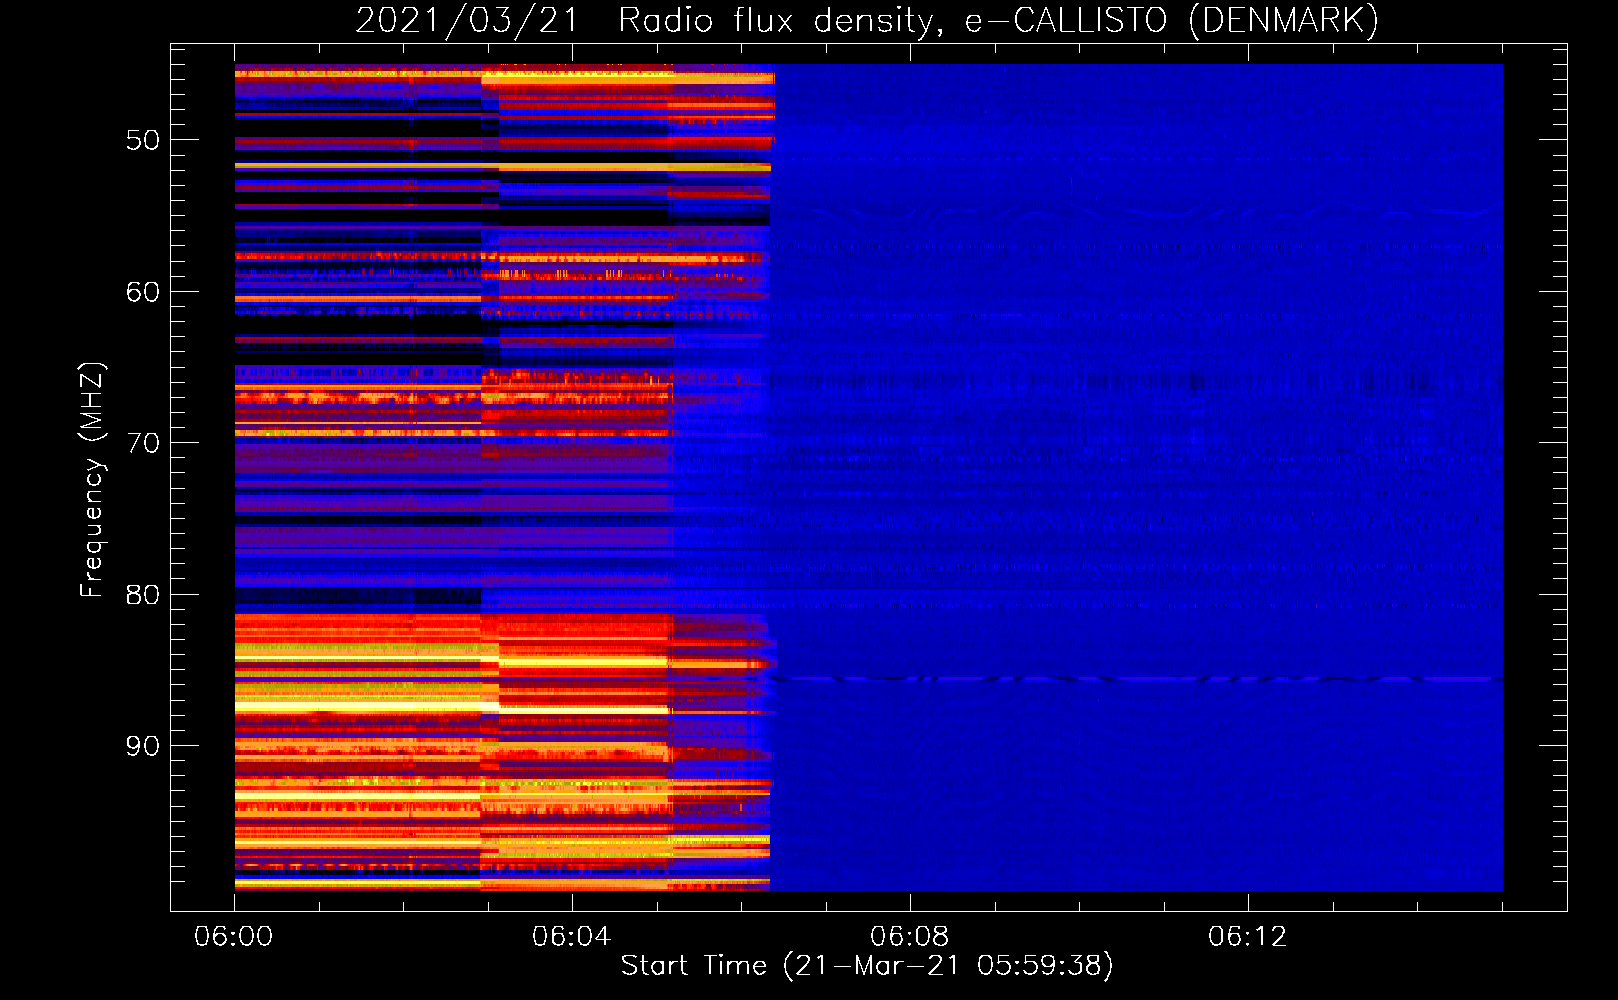The image size is (1618, 1000).
Task: Click the '06:08' time tick label
Action: [x=909, y=937]
